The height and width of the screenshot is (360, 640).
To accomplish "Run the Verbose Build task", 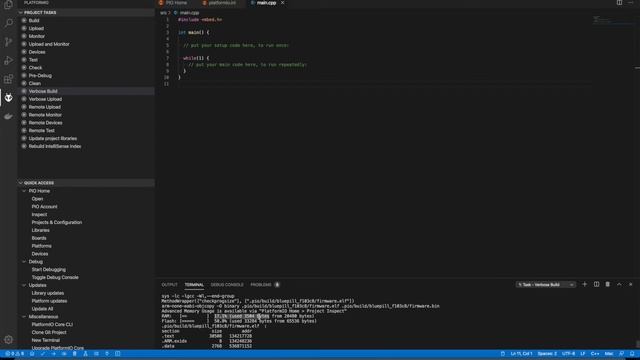I will coord(43,91).
